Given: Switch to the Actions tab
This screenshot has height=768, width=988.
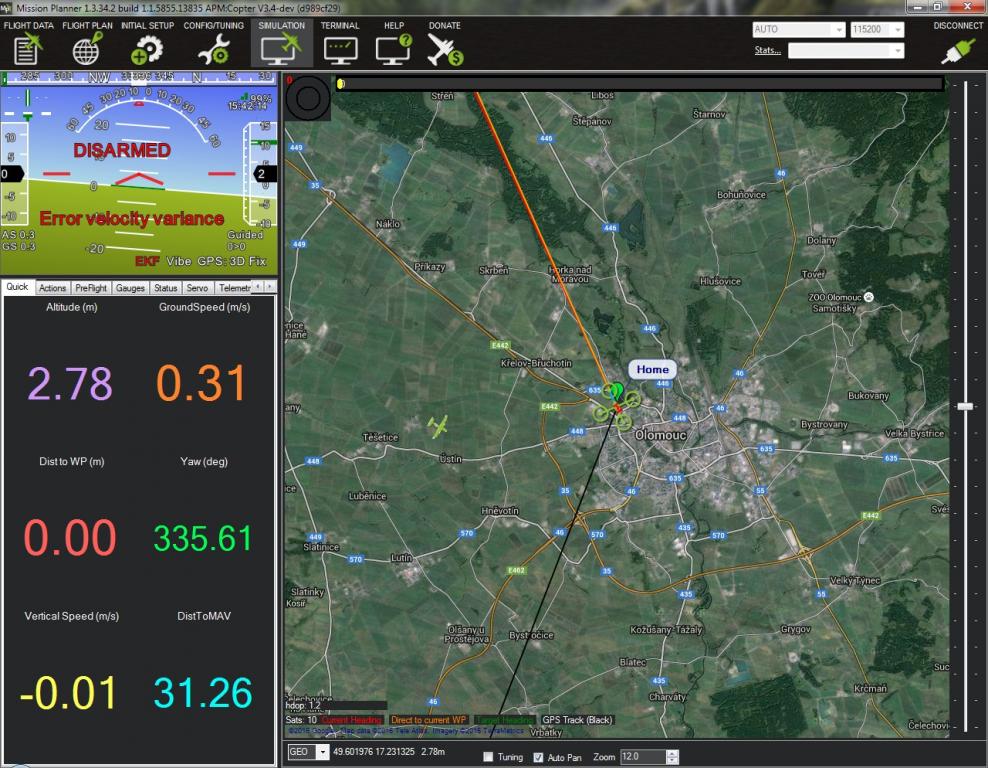Looking at the screenshot, I should tap(53, 288).
